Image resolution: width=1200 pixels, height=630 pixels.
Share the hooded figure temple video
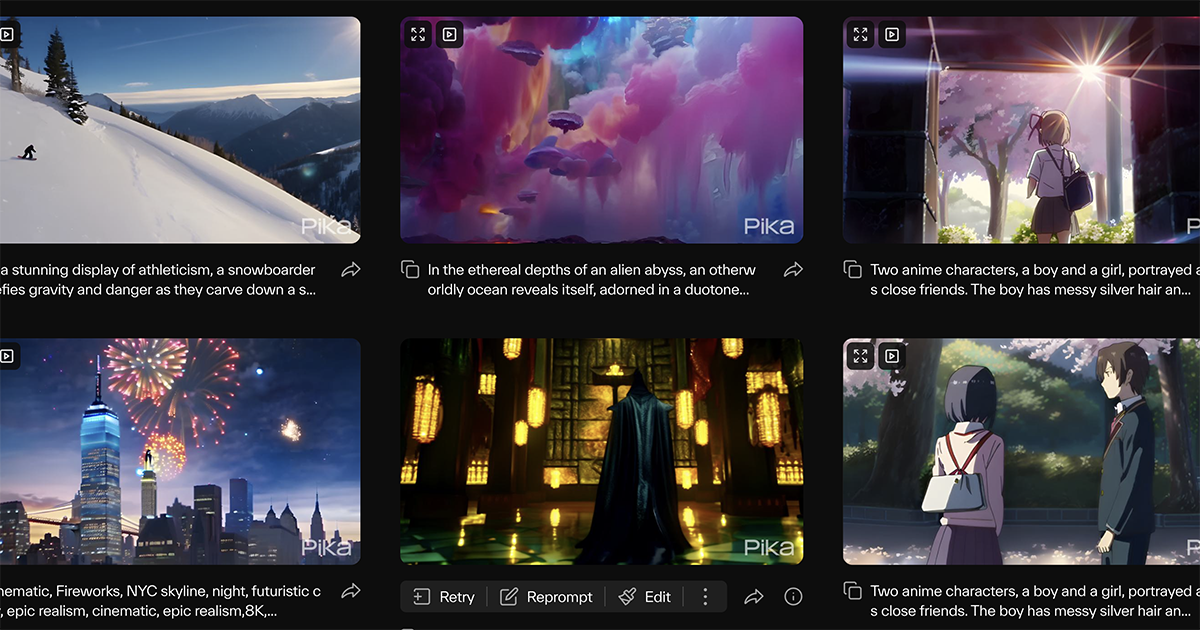pos(754,597)
